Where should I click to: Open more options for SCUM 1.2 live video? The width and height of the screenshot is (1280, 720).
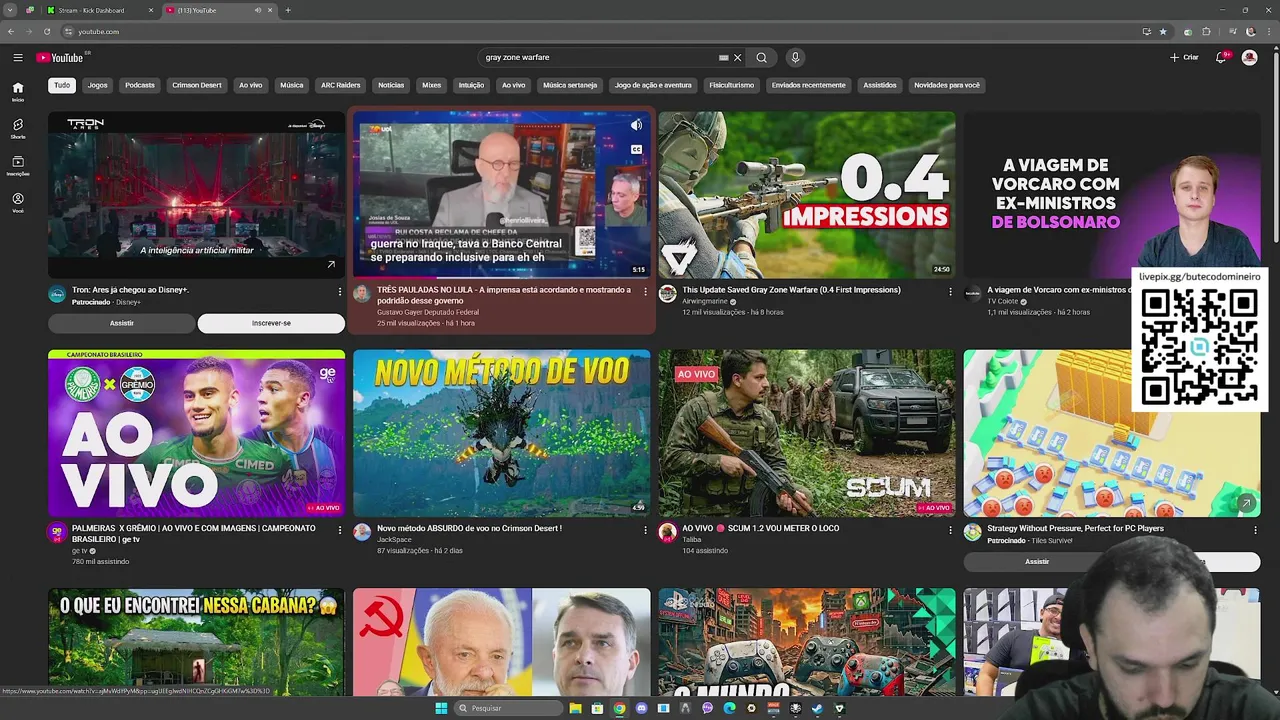(950, 530)
